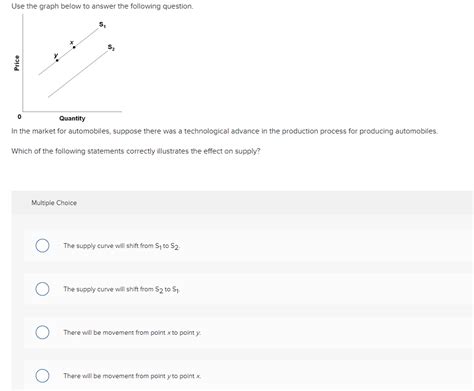Click point y on the supply graph
The image size is (474, 391).
tap(57, 60)
